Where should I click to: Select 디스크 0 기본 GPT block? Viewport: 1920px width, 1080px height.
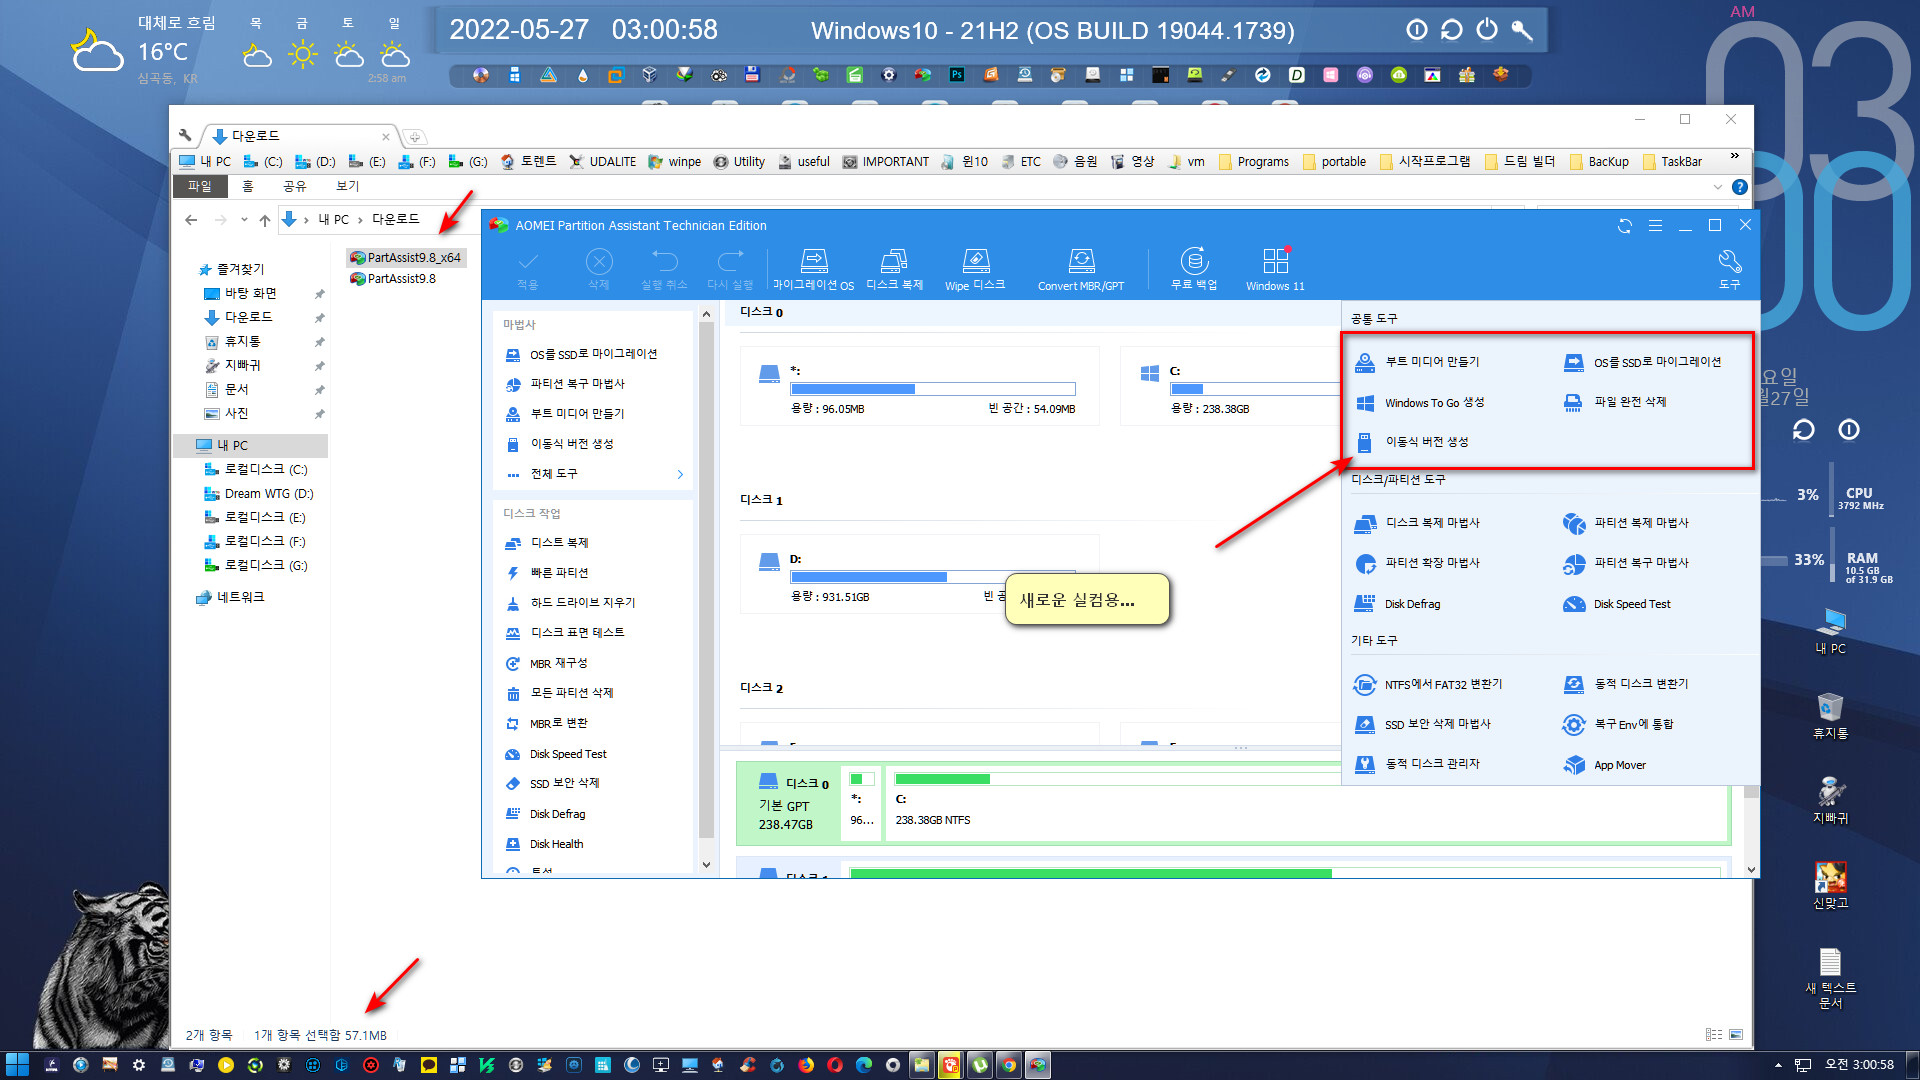[x=788, y=804]
